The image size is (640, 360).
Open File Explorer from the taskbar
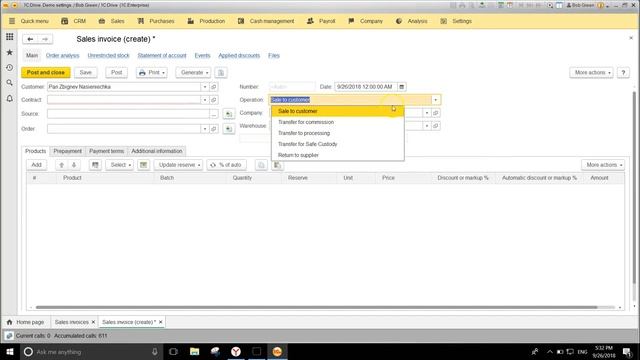click(195, 352)
